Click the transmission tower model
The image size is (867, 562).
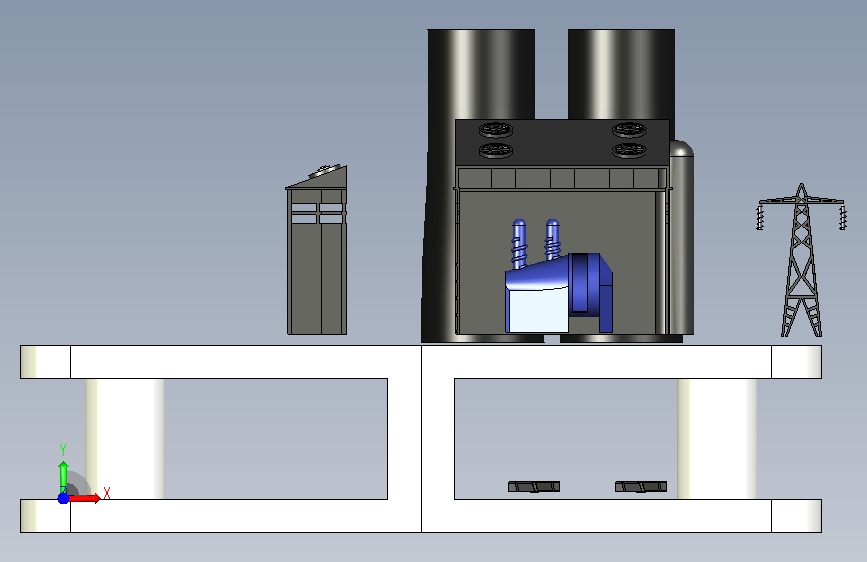pyautogui.click(x=801, y=260)
